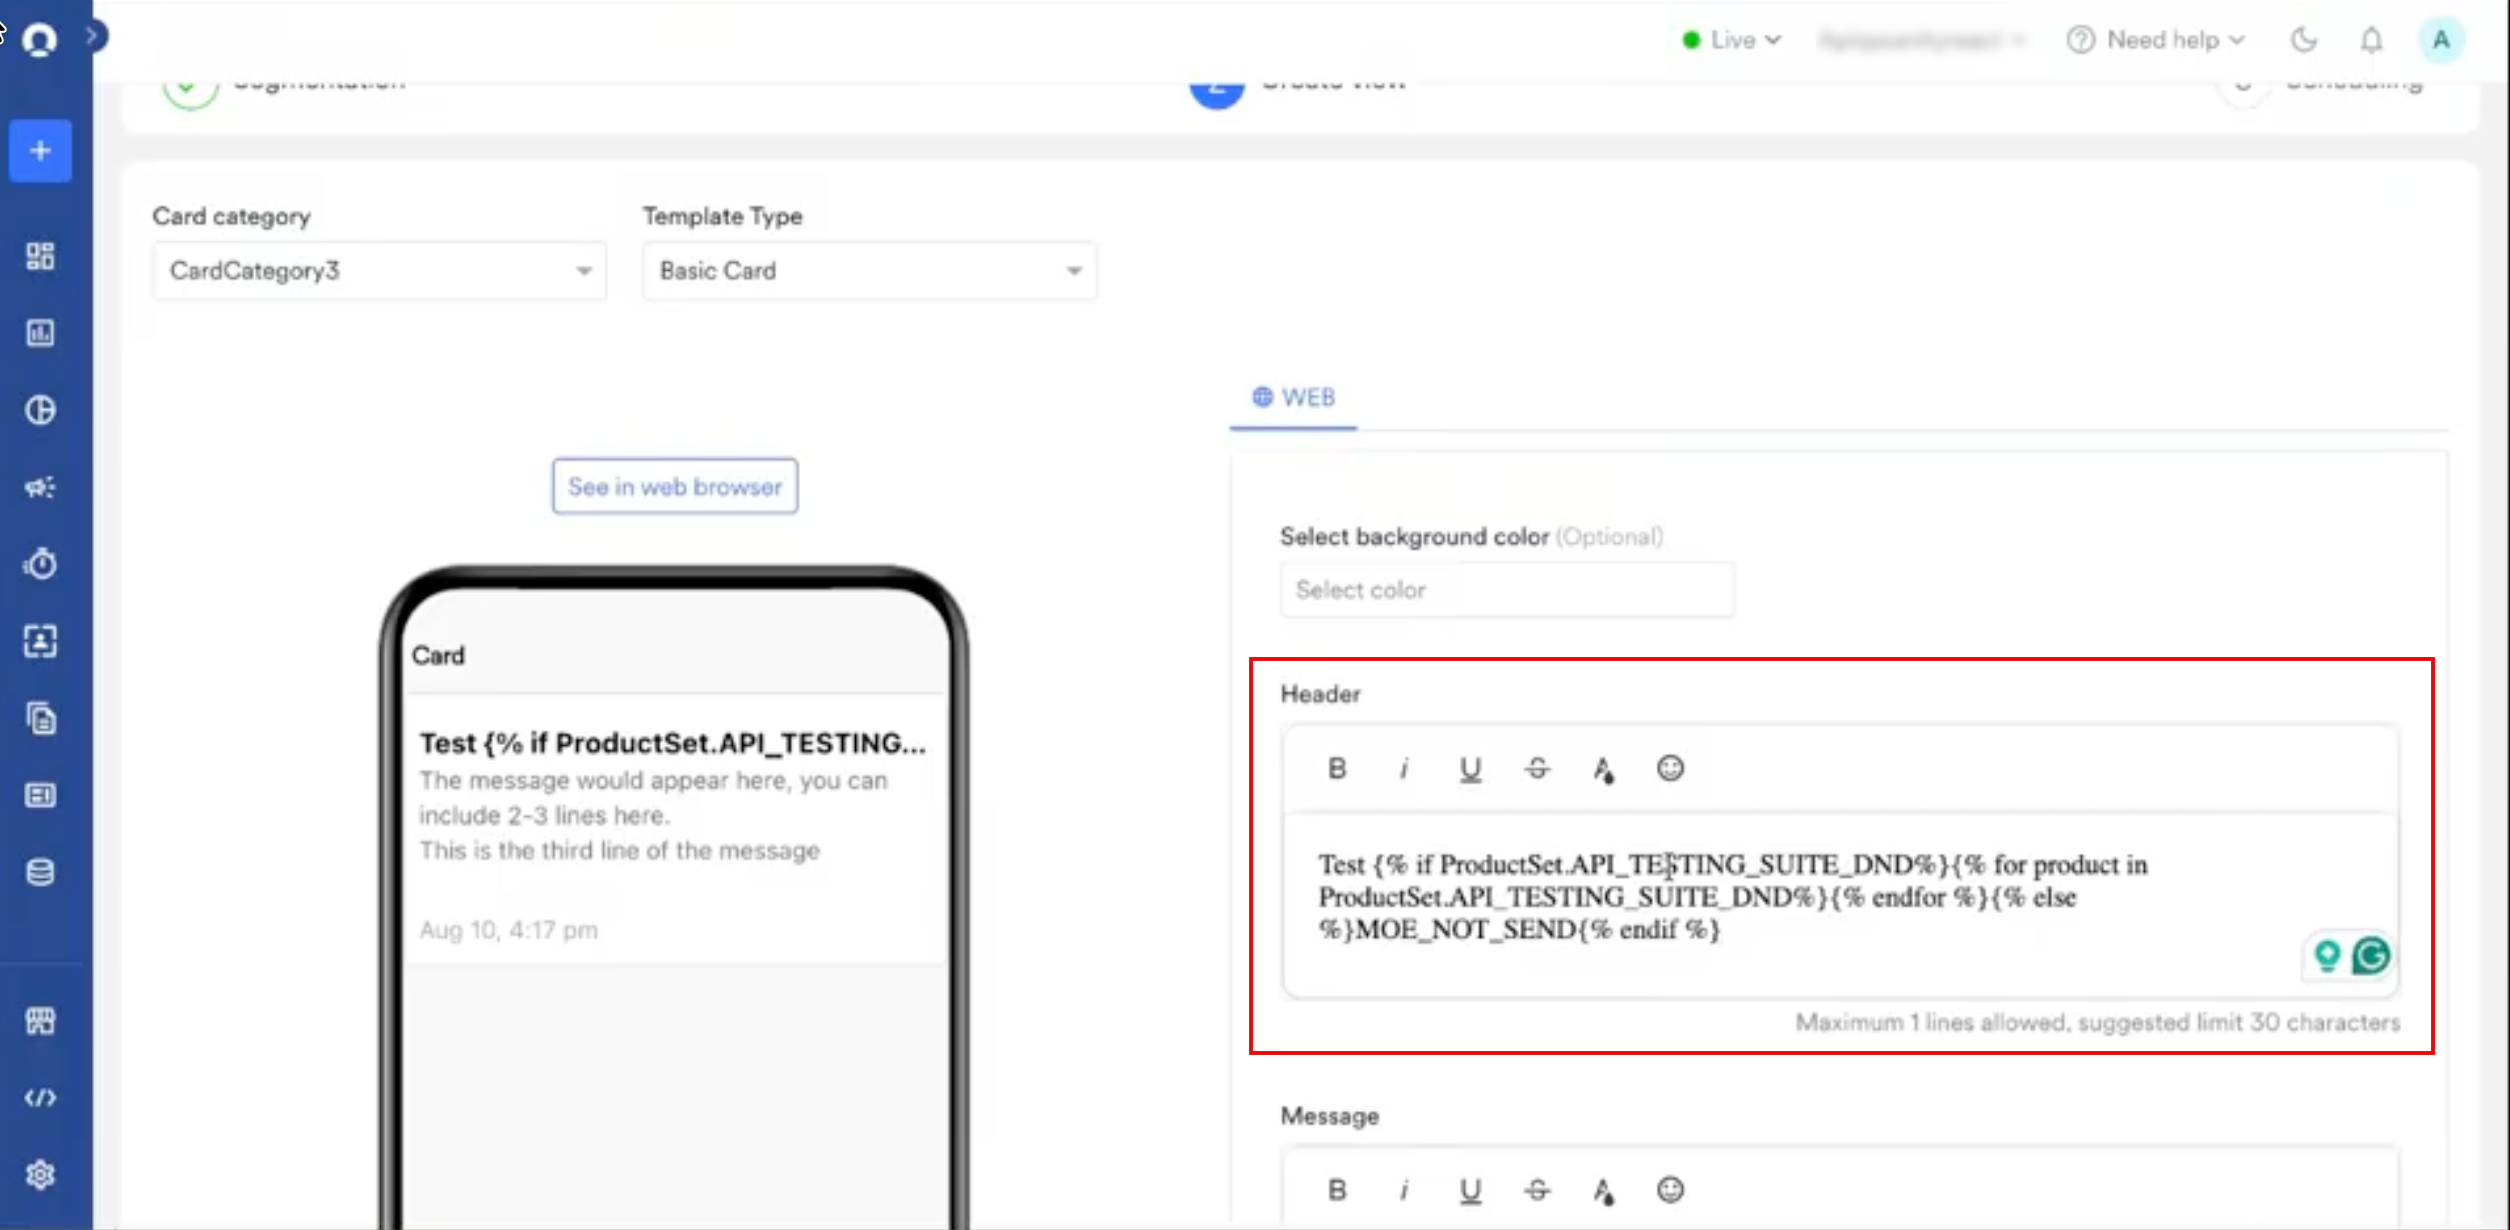Click See in web browser button
Viewport: 2510px width, 1230px height.
pos(675,487)
